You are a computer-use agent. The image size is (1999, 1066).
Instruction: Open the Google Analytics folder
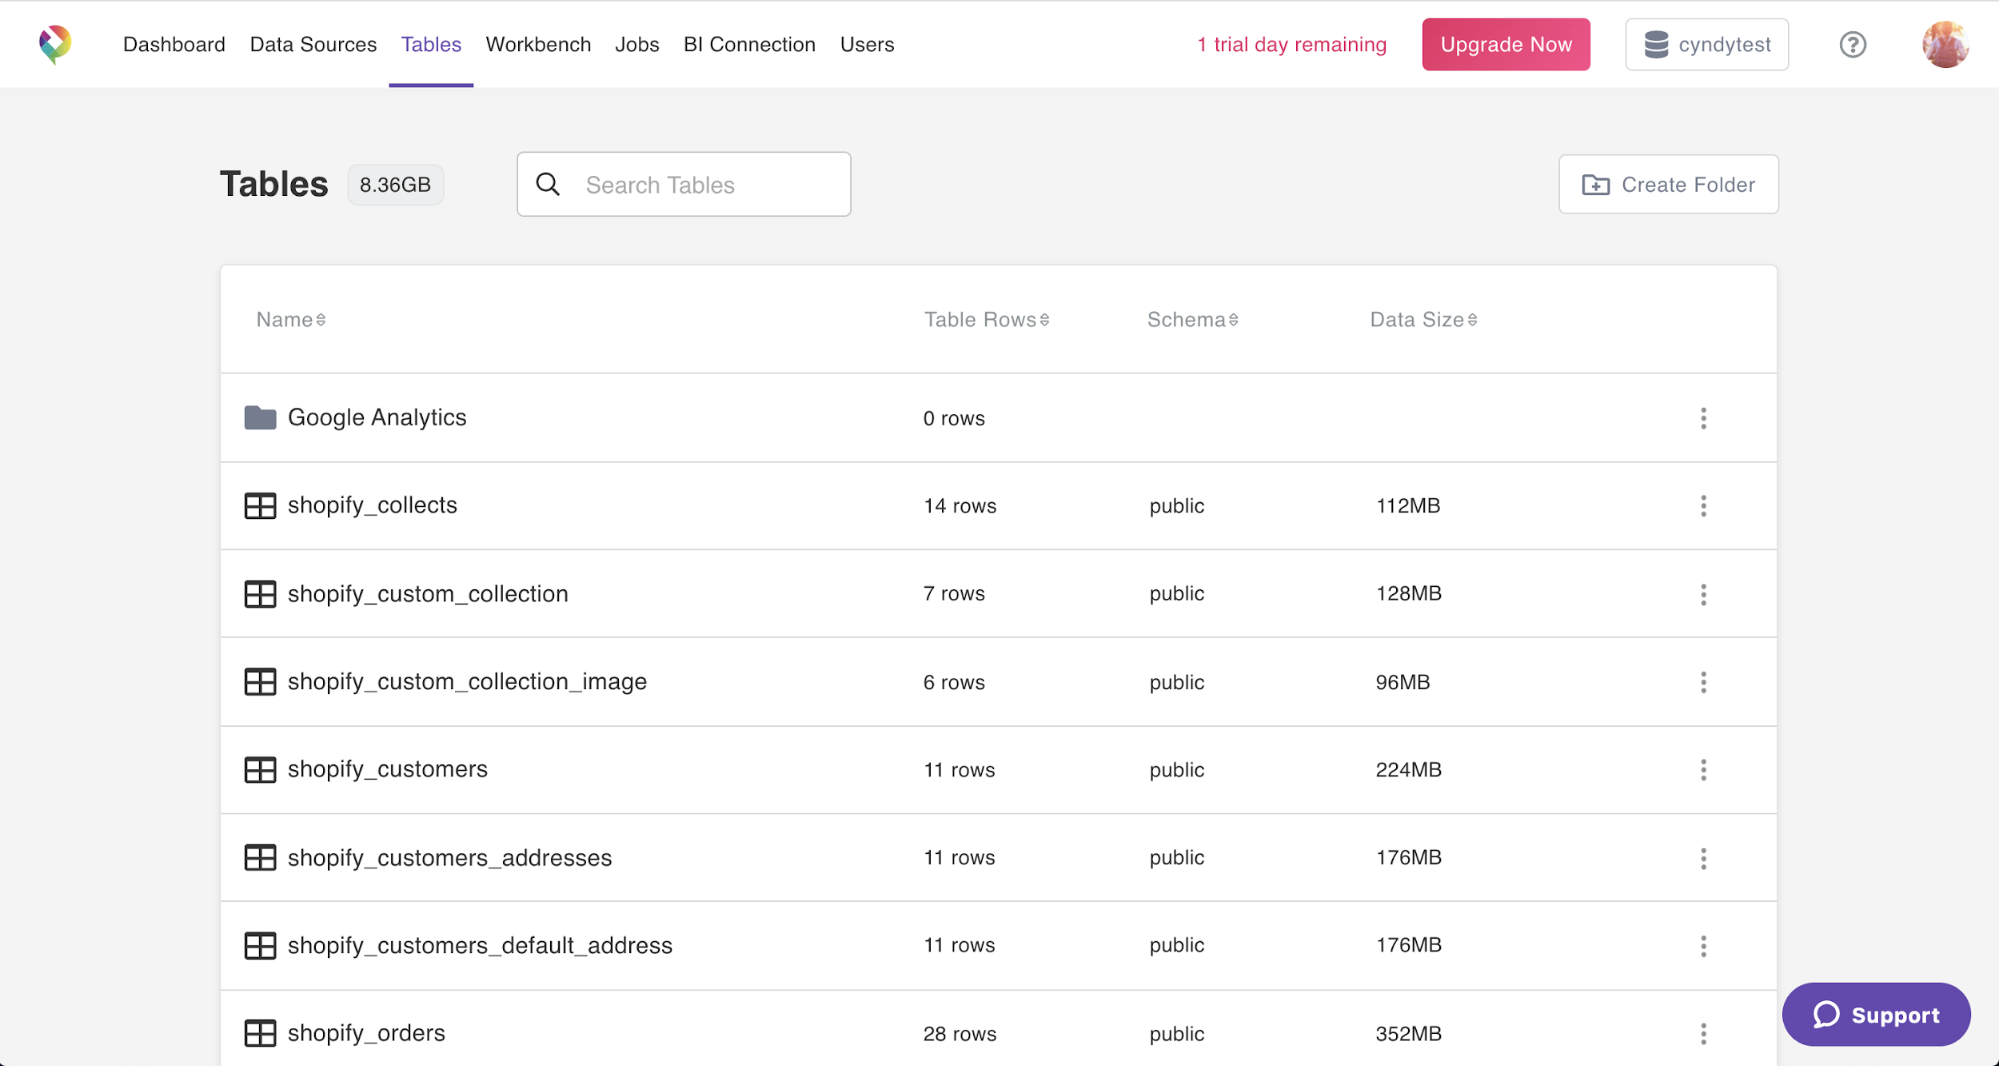click(377, 417)
